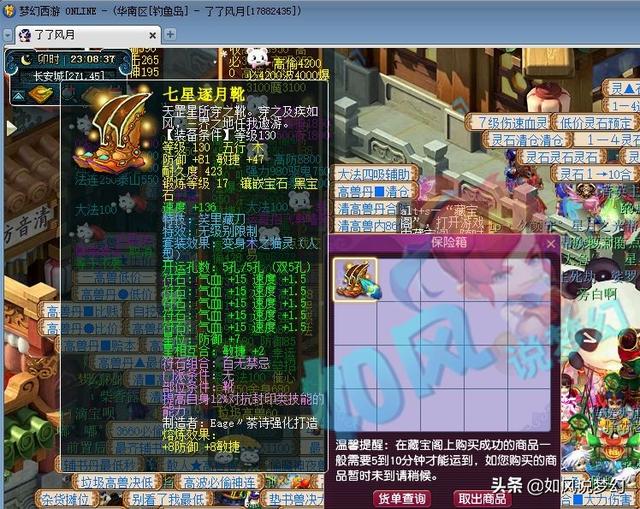Click the 长安城 location coordinates label
The height and width of the screenshot is (509, 640).
coord(69,76)
